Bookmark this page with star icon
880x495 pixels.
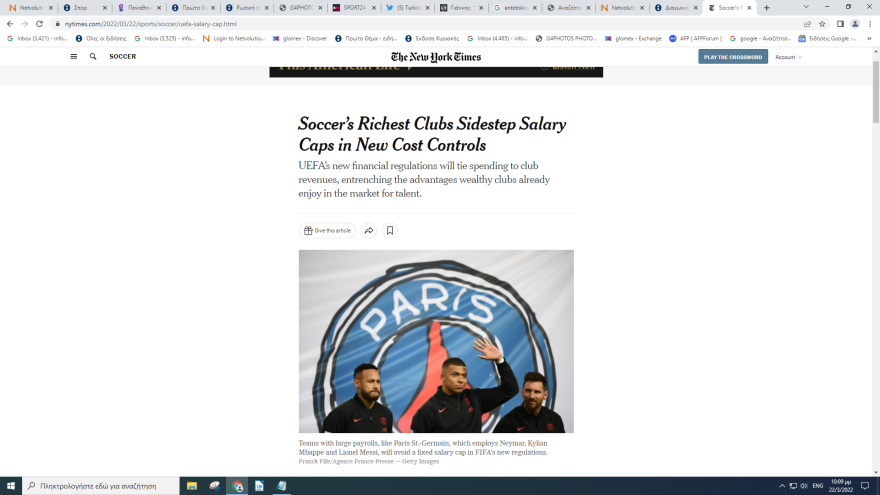pos(822,24)
